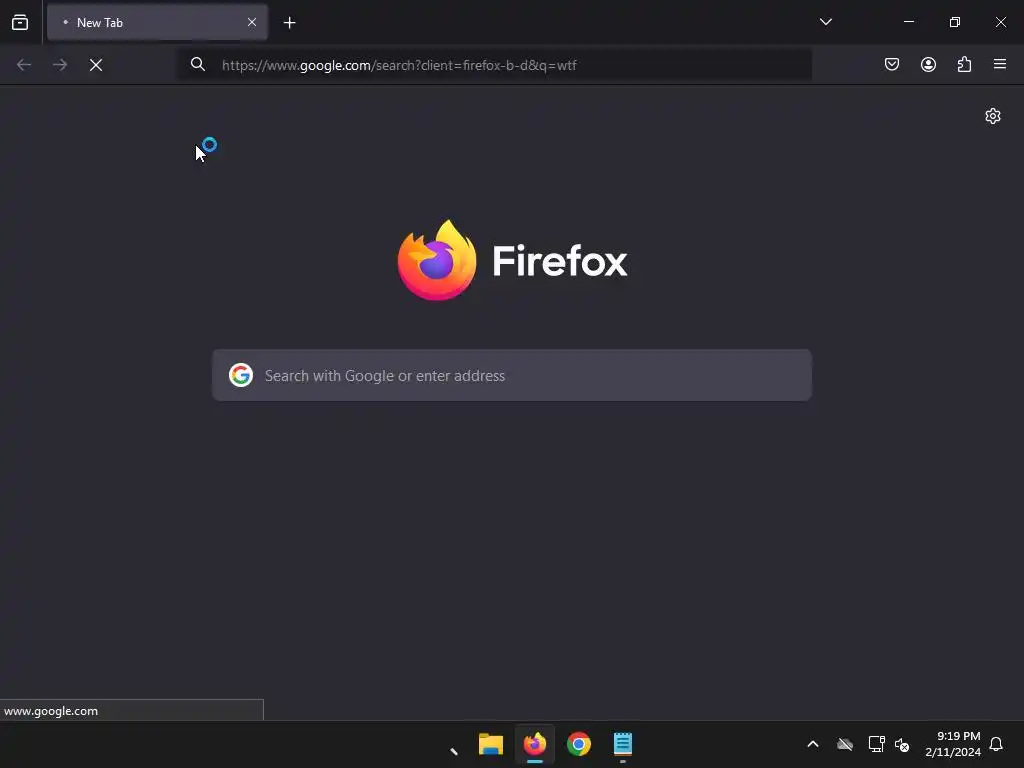Stop loading the page
Viewport: 1024px width, 768px height.
pyautogui.click(x=96, y=65)
